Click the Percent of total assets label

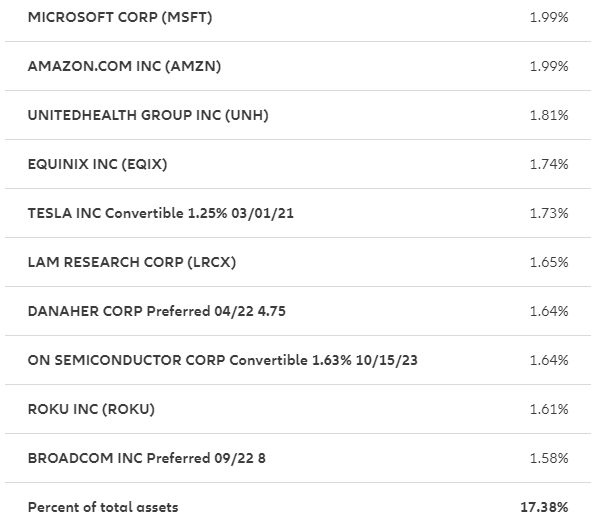pos(103,507)
